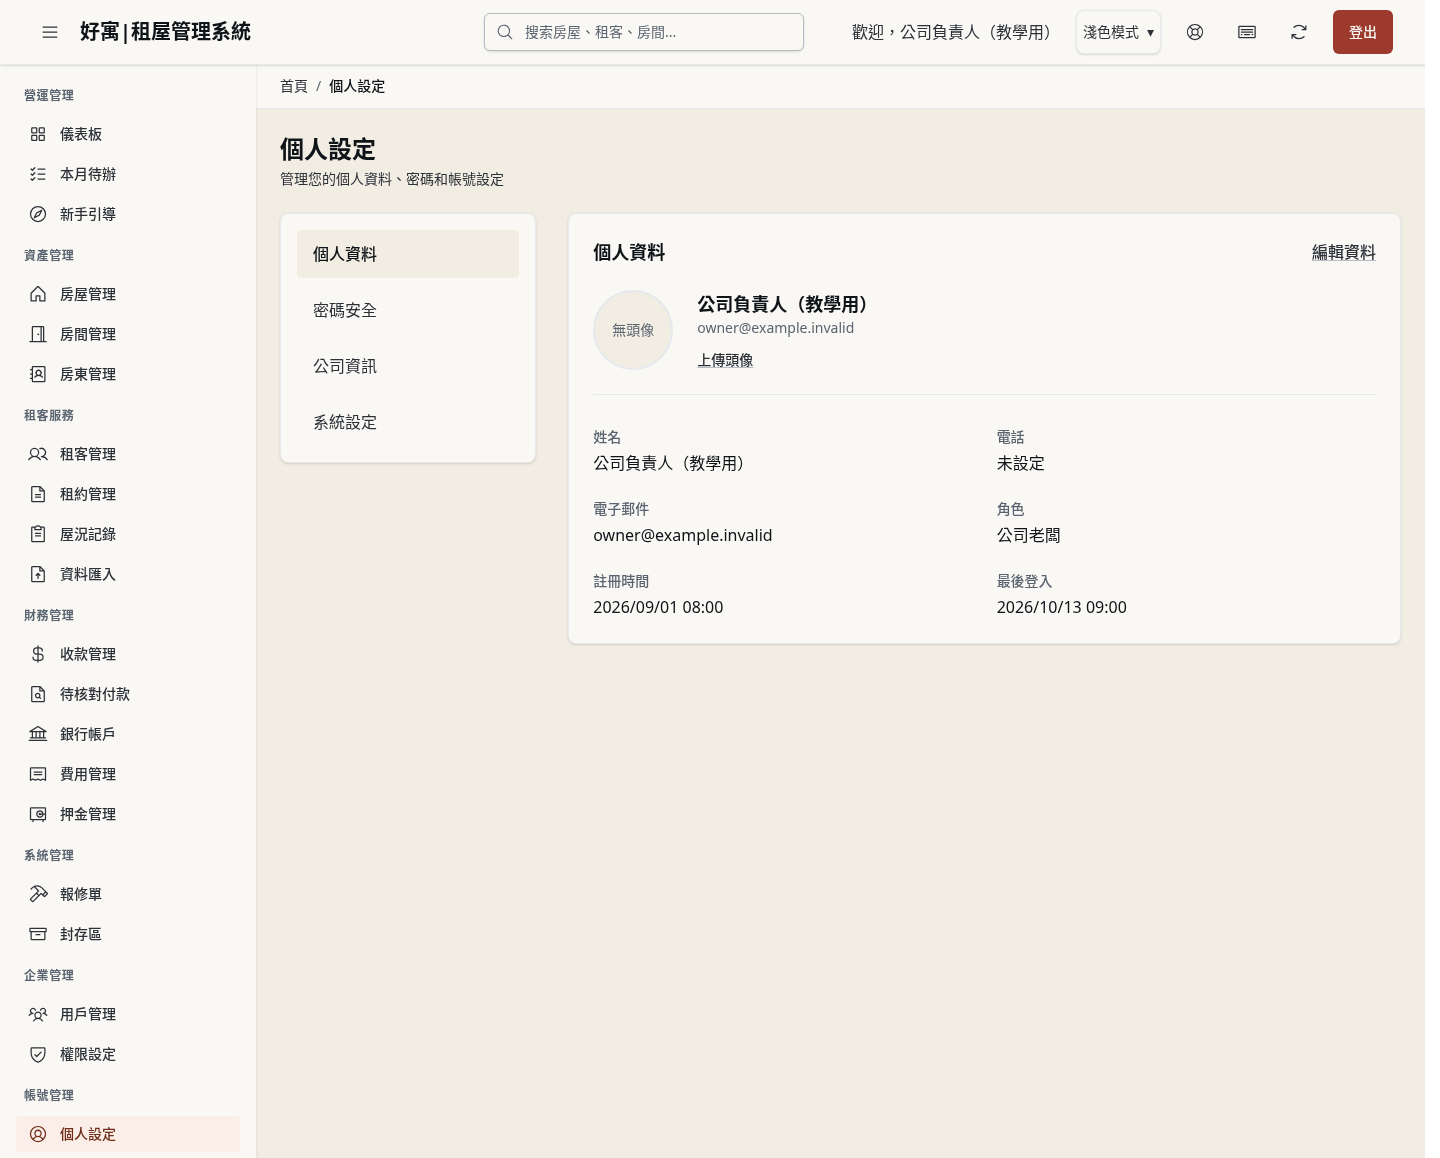The image size is (1440, 1158).
Task: Open the help lifebuoy icon in header
Action: 1195,32
